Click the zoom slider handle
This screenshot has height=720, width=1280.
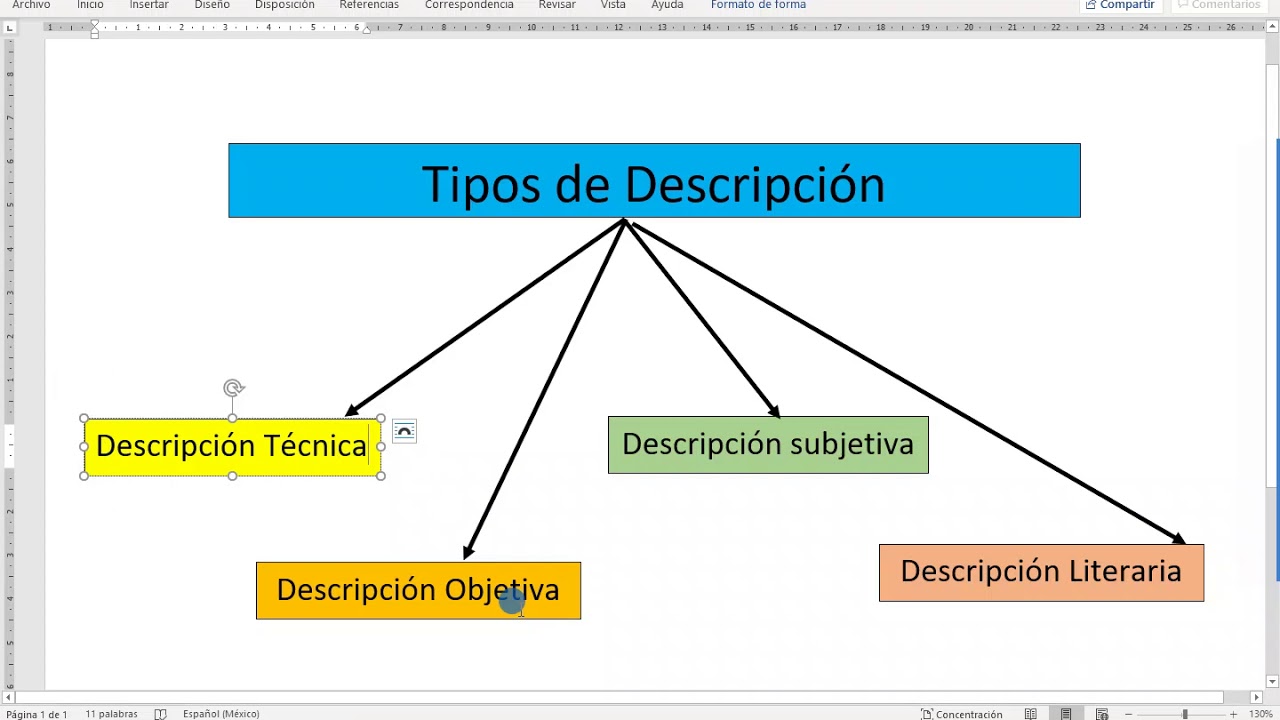[x=1185, y=714]
